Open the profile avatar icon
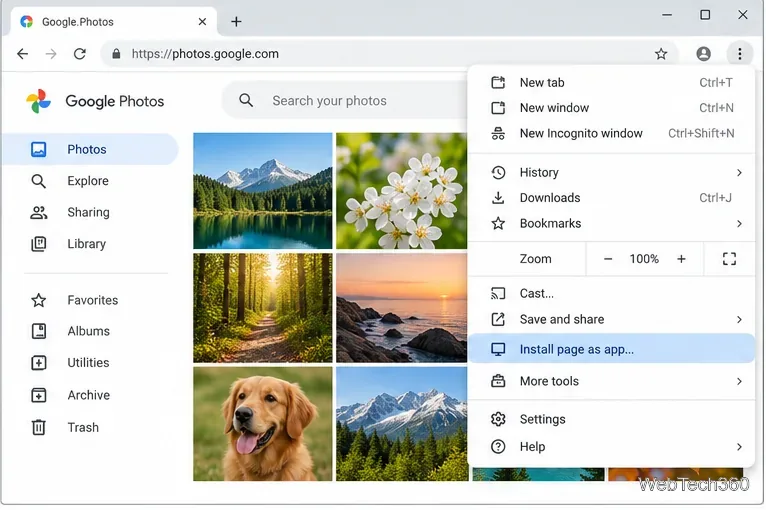766x510 pixels. click(703, 54)
